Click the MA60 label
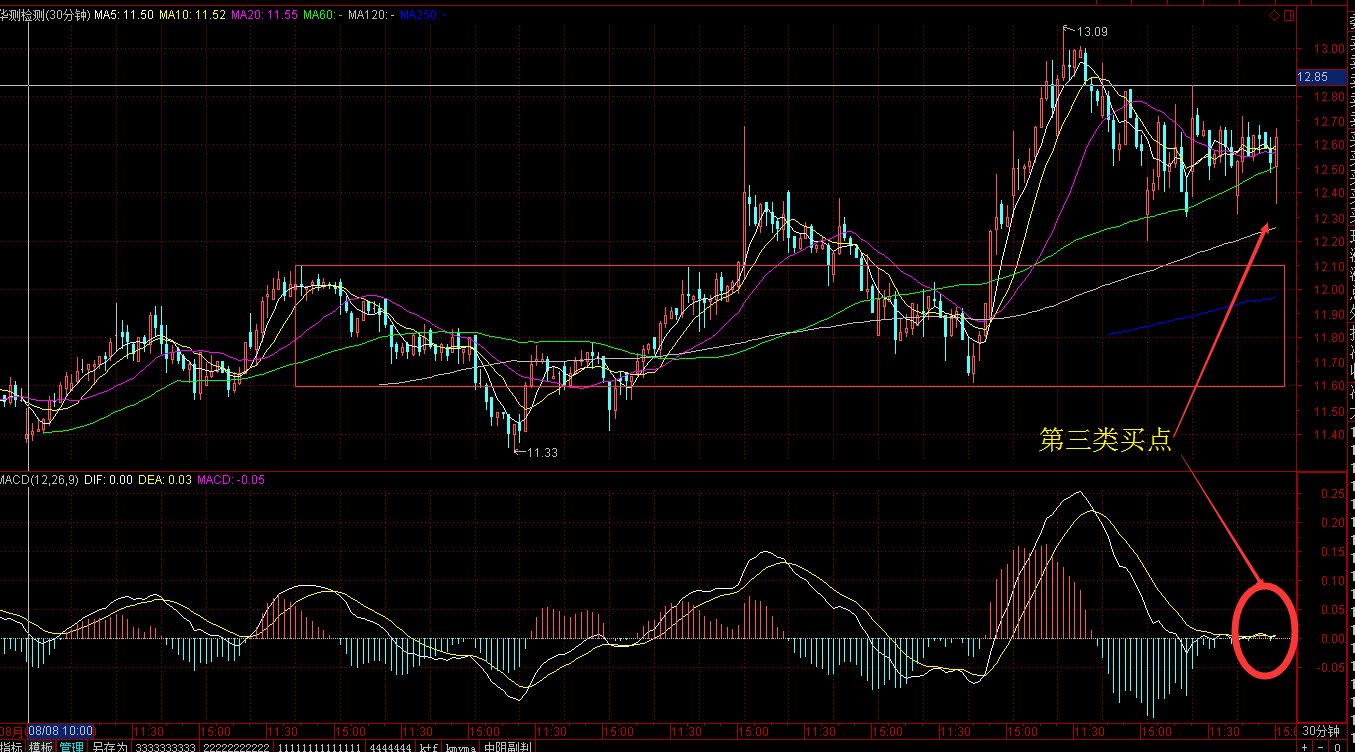Viewport: 1355px width, 752px height. pos(321,15)
